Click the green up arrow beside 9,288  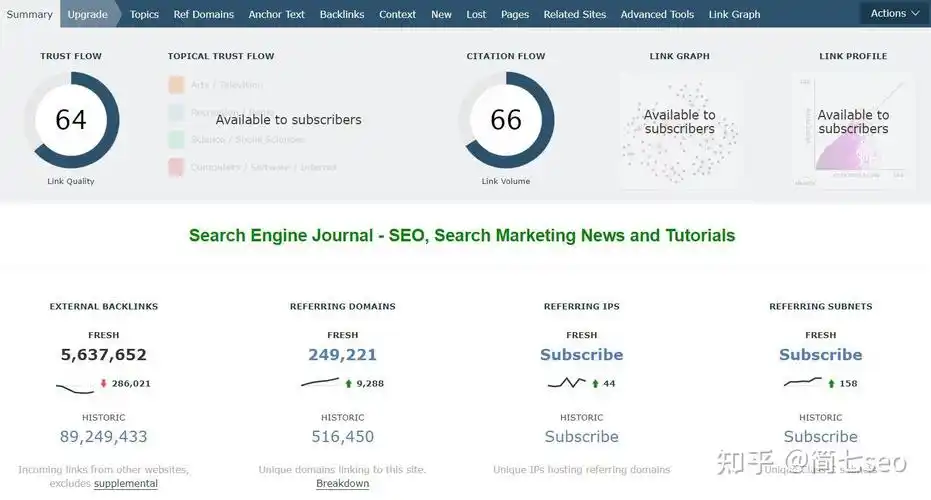[x=348, y=383]
